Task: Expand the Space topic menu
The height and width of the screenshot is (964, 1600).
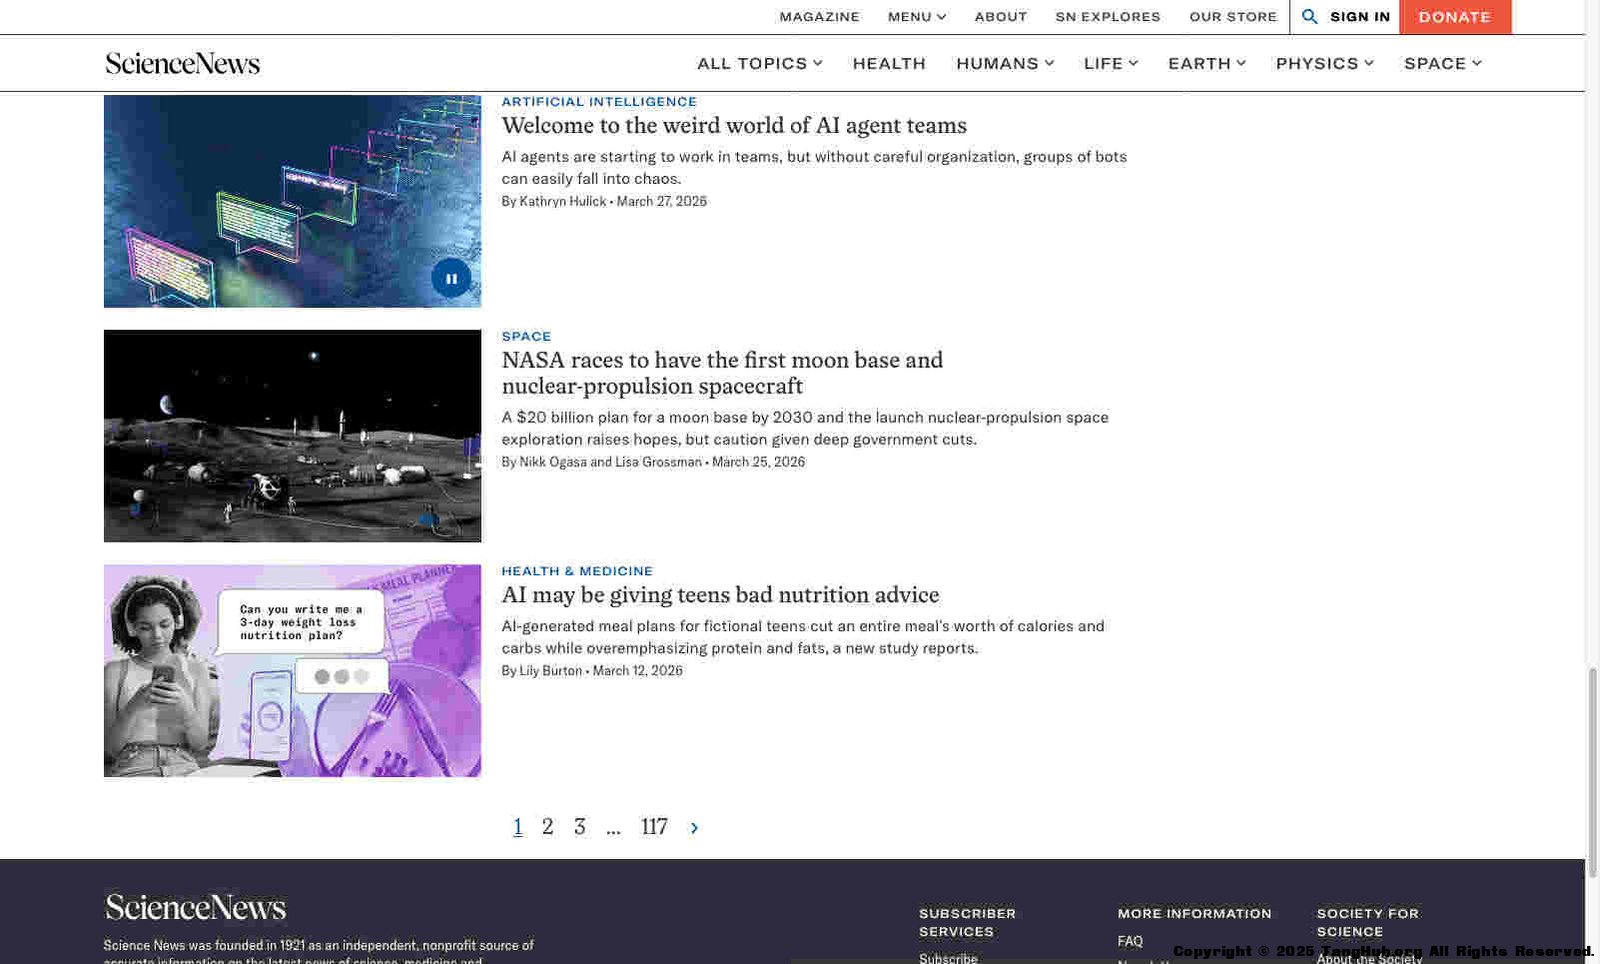Action: pyautogui.click(x=1443, y=63)
